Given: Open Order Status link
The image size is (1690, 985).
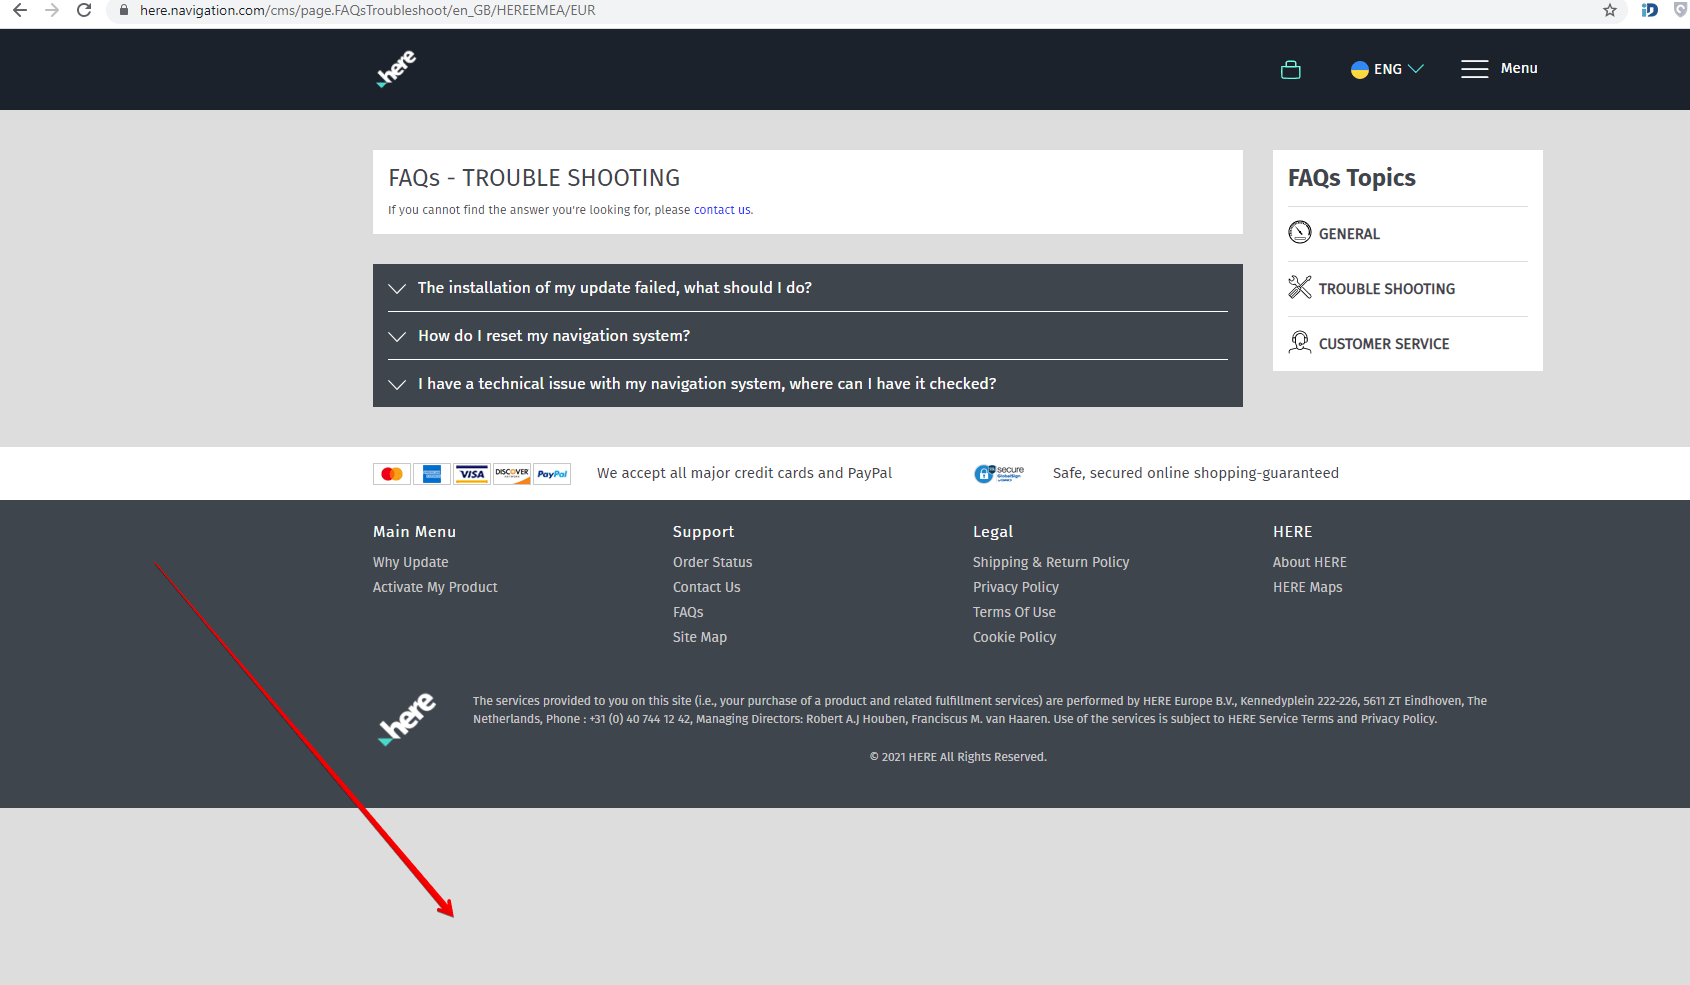Looking at the screenshot, I should 713,562.
